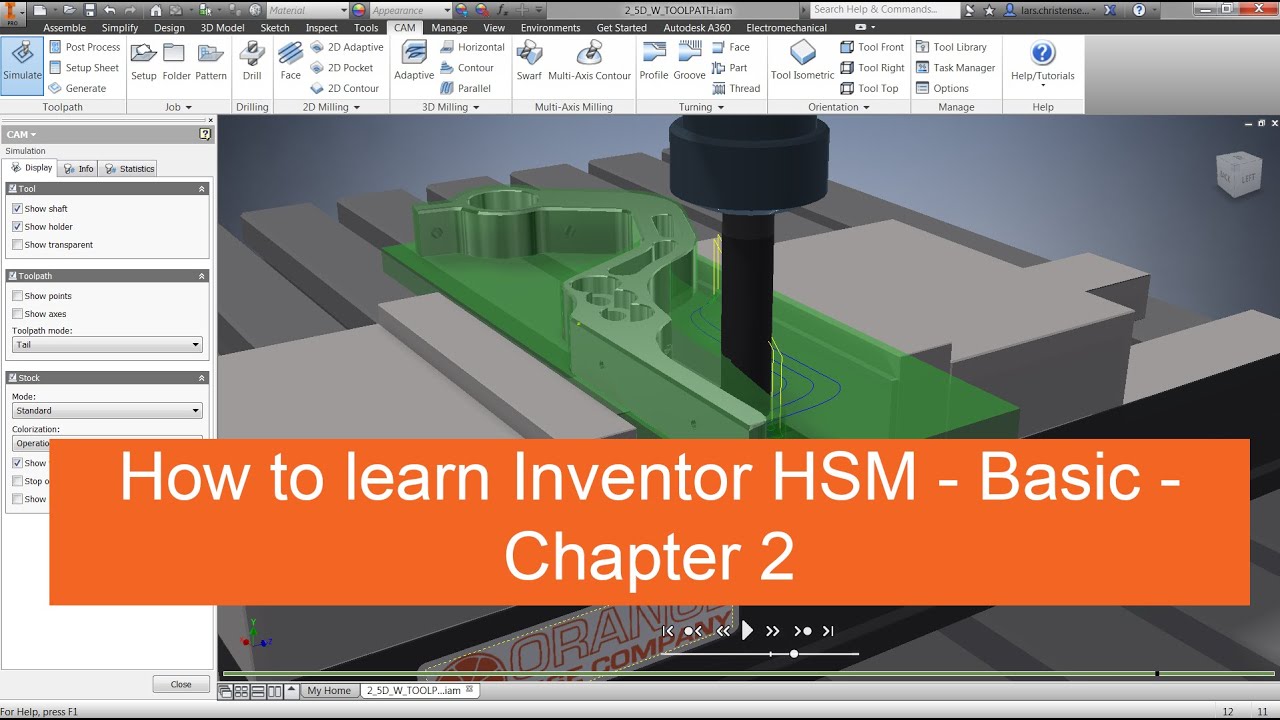Enable Show axes checkbox

click(17, 314)
